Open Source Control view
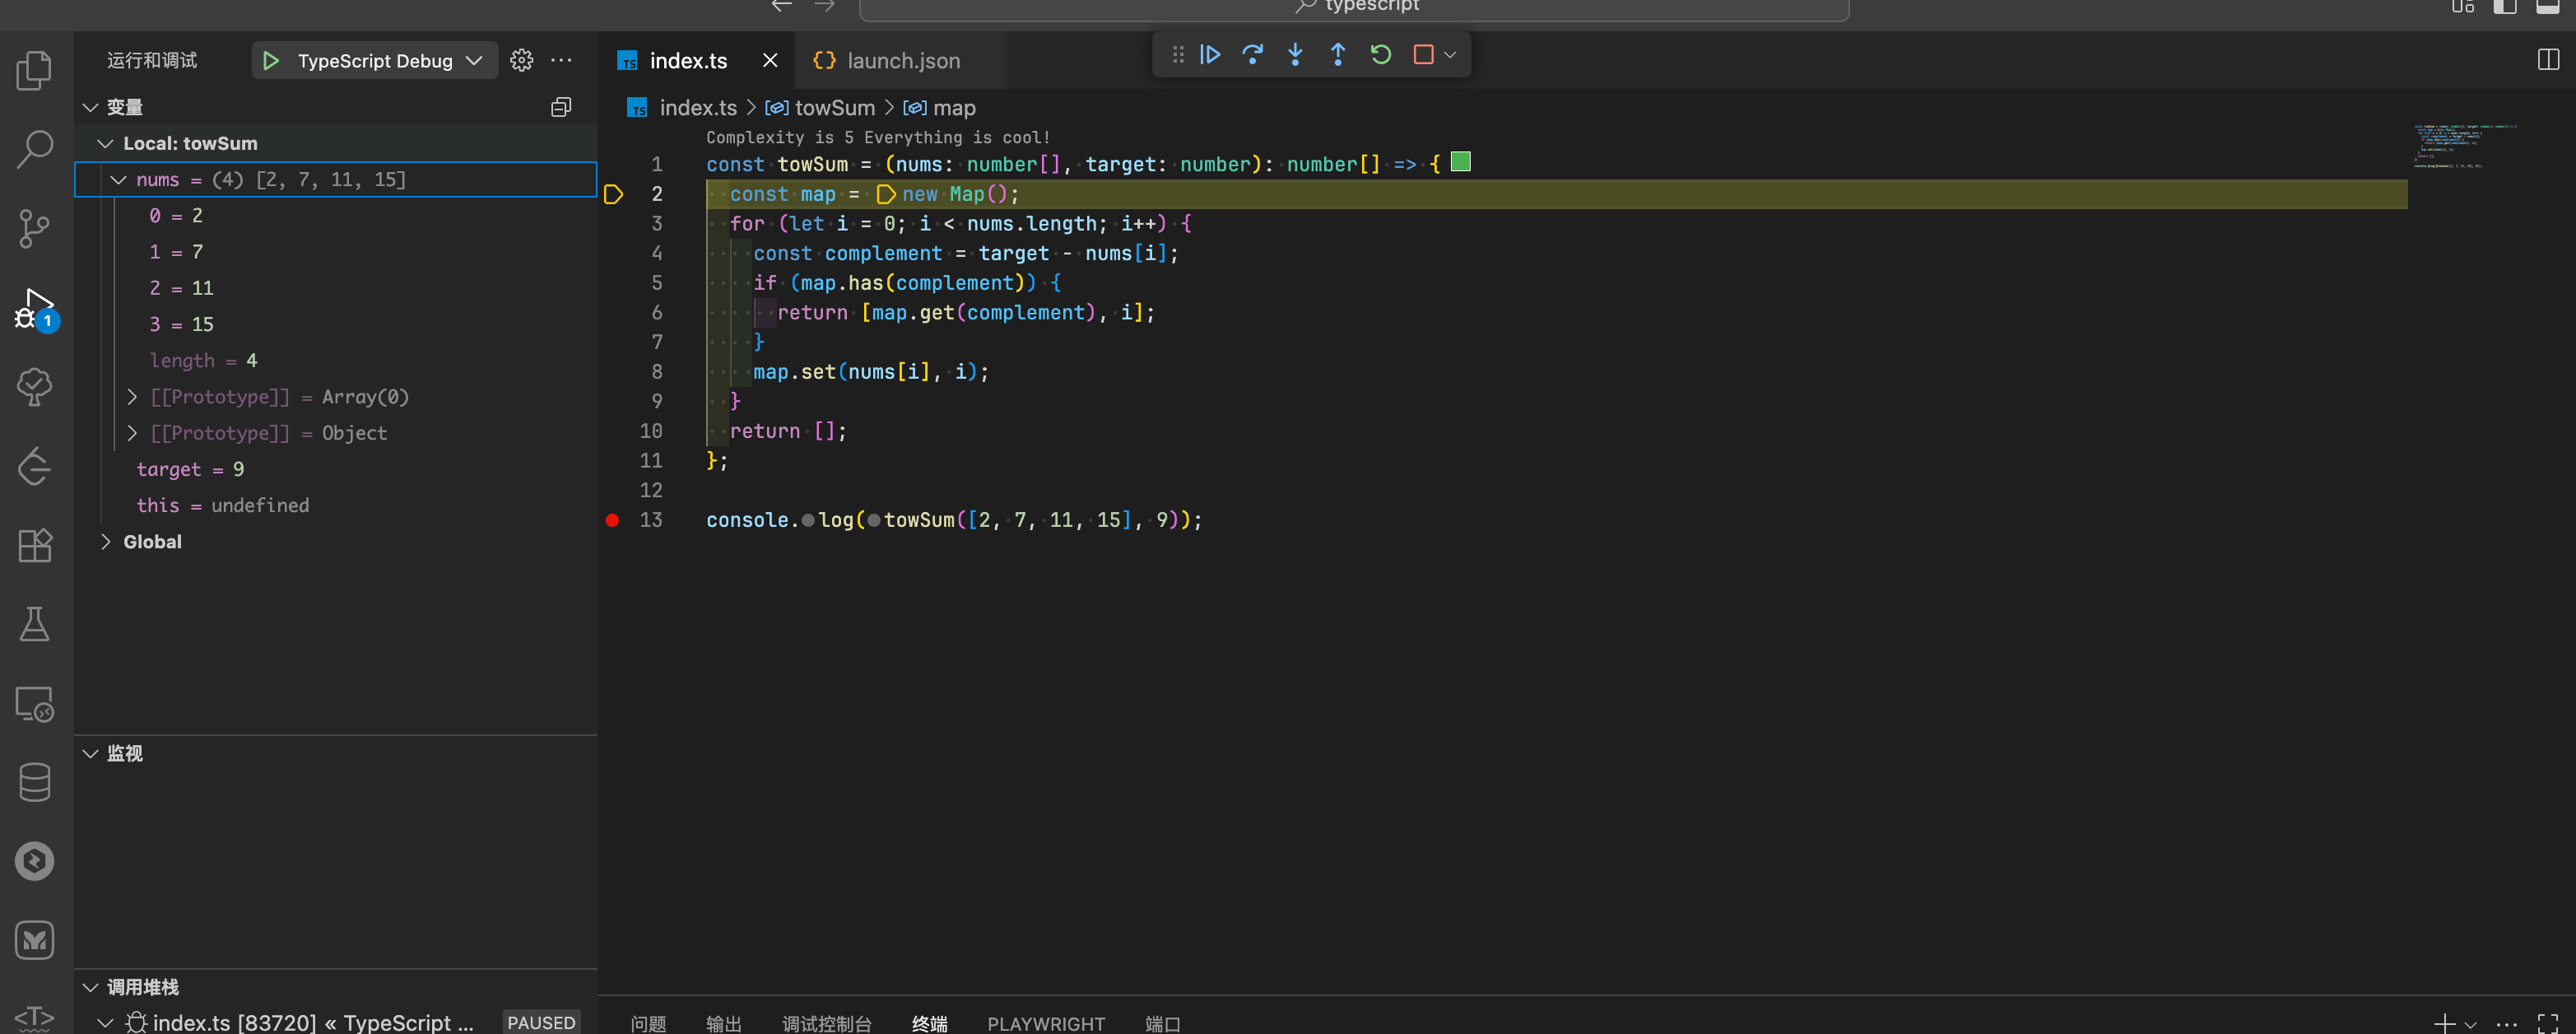 (35, 229)
